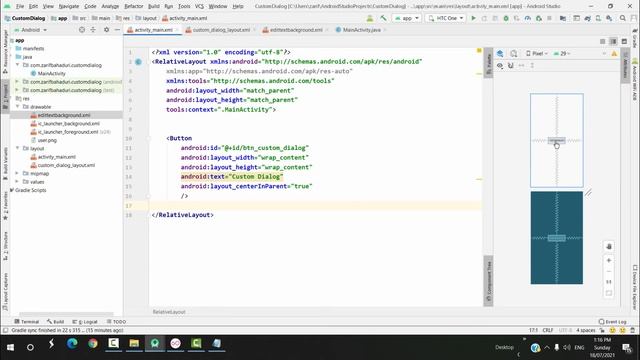The height and width of the screenshot is (360, 640).
Task: Click the Scroll from Source target icon
Action: [x=82, y=30]
